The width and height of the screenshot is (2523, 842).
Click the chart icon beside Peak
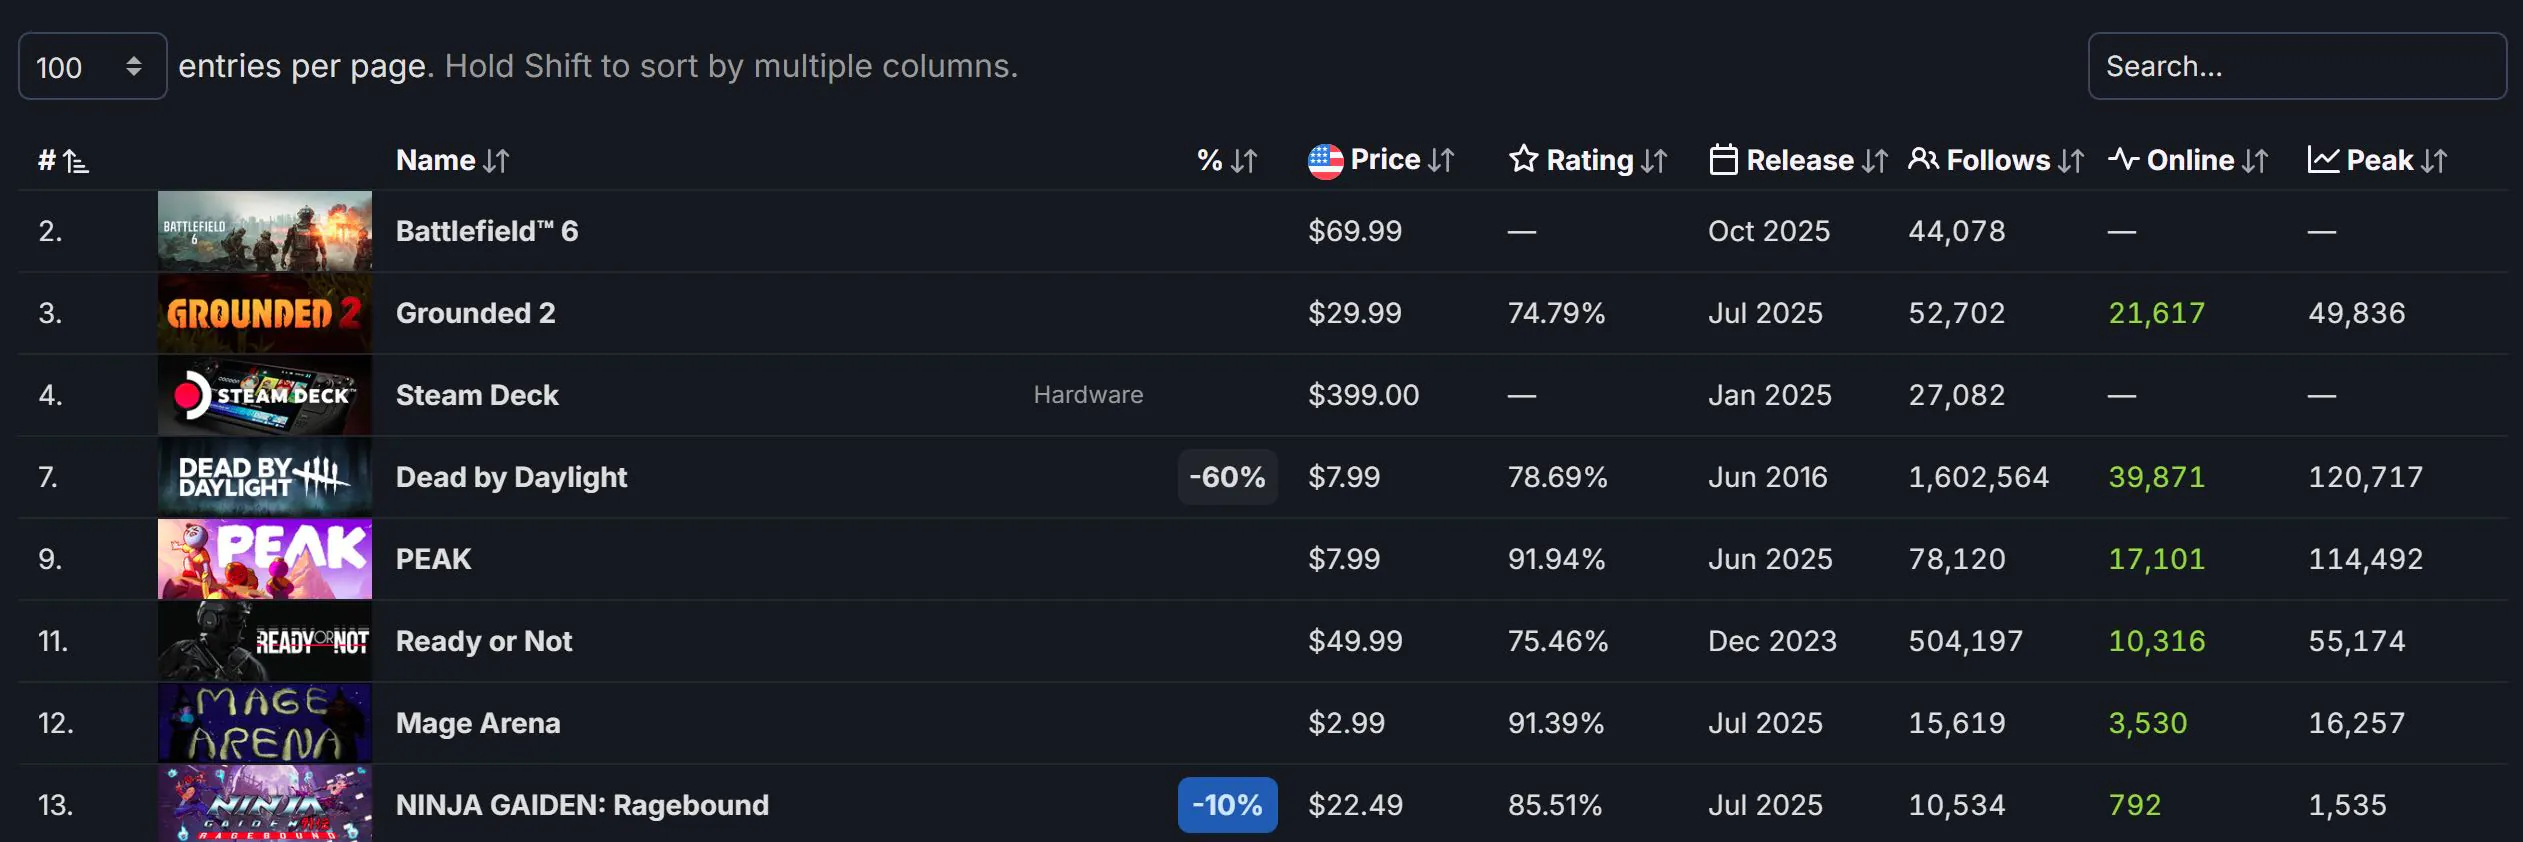point(2323,160)
